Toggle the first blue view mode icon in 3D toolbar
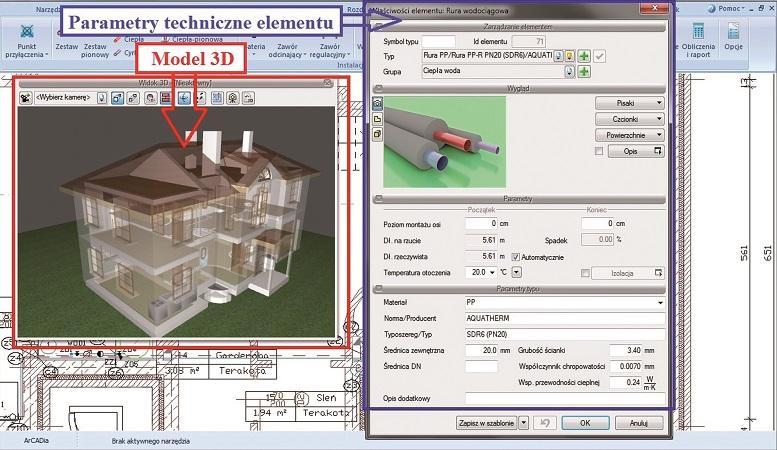The height and width of the screenshot is (450, 777). tap(117, 98)
